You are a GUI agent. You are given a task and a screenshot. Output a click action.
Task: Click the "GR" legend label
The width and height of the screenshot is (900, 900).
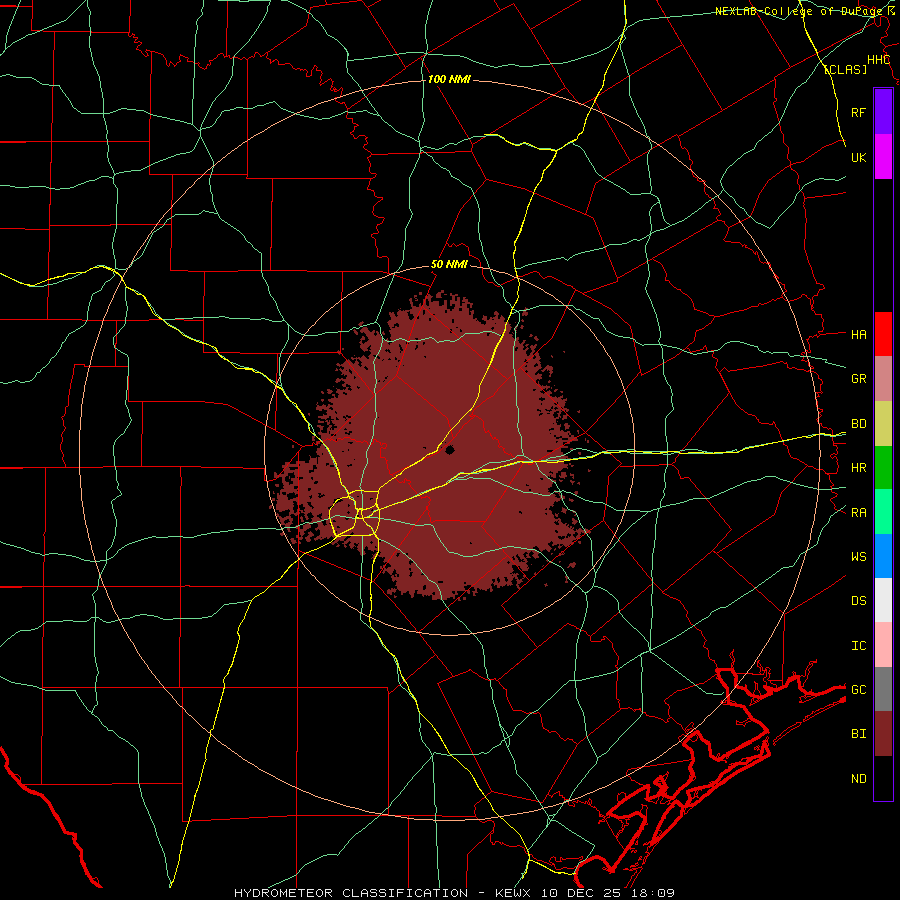point(859,379)
